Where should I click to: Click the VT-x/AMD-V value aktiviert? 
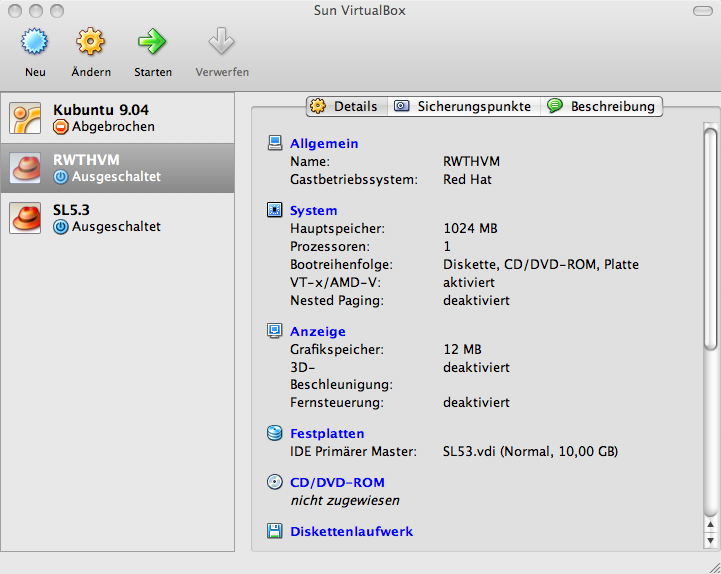[x=469, y=282]
